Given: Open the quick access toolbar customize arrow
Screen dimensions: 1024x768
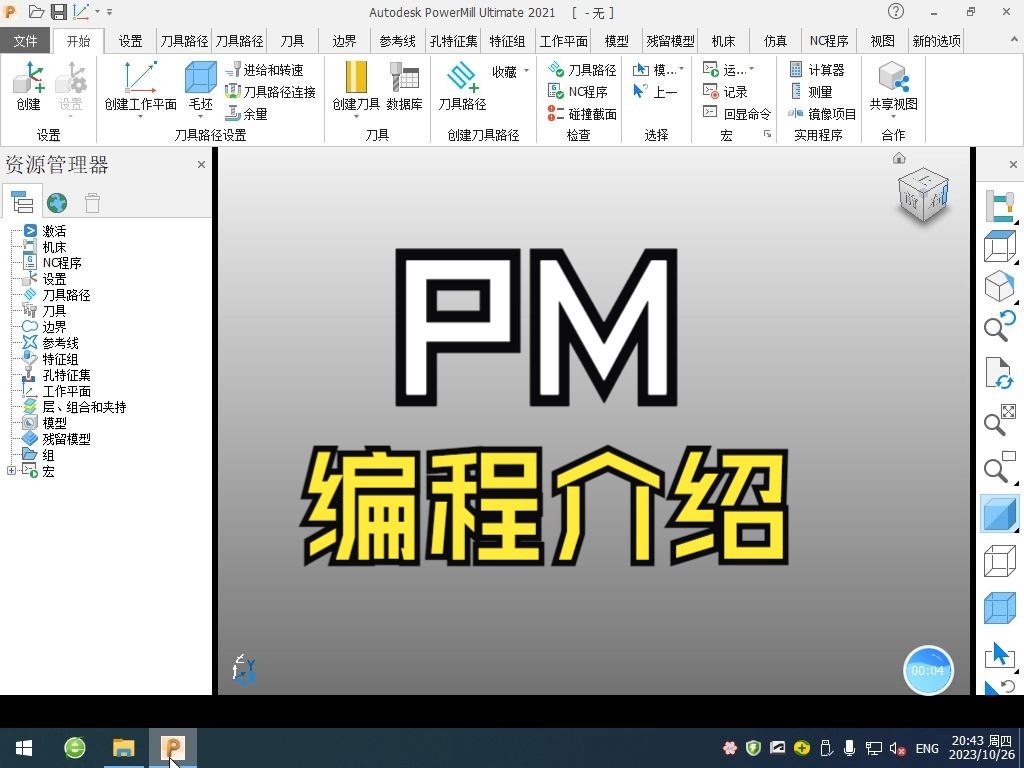Looking at the screenshot, I should 109,12.
